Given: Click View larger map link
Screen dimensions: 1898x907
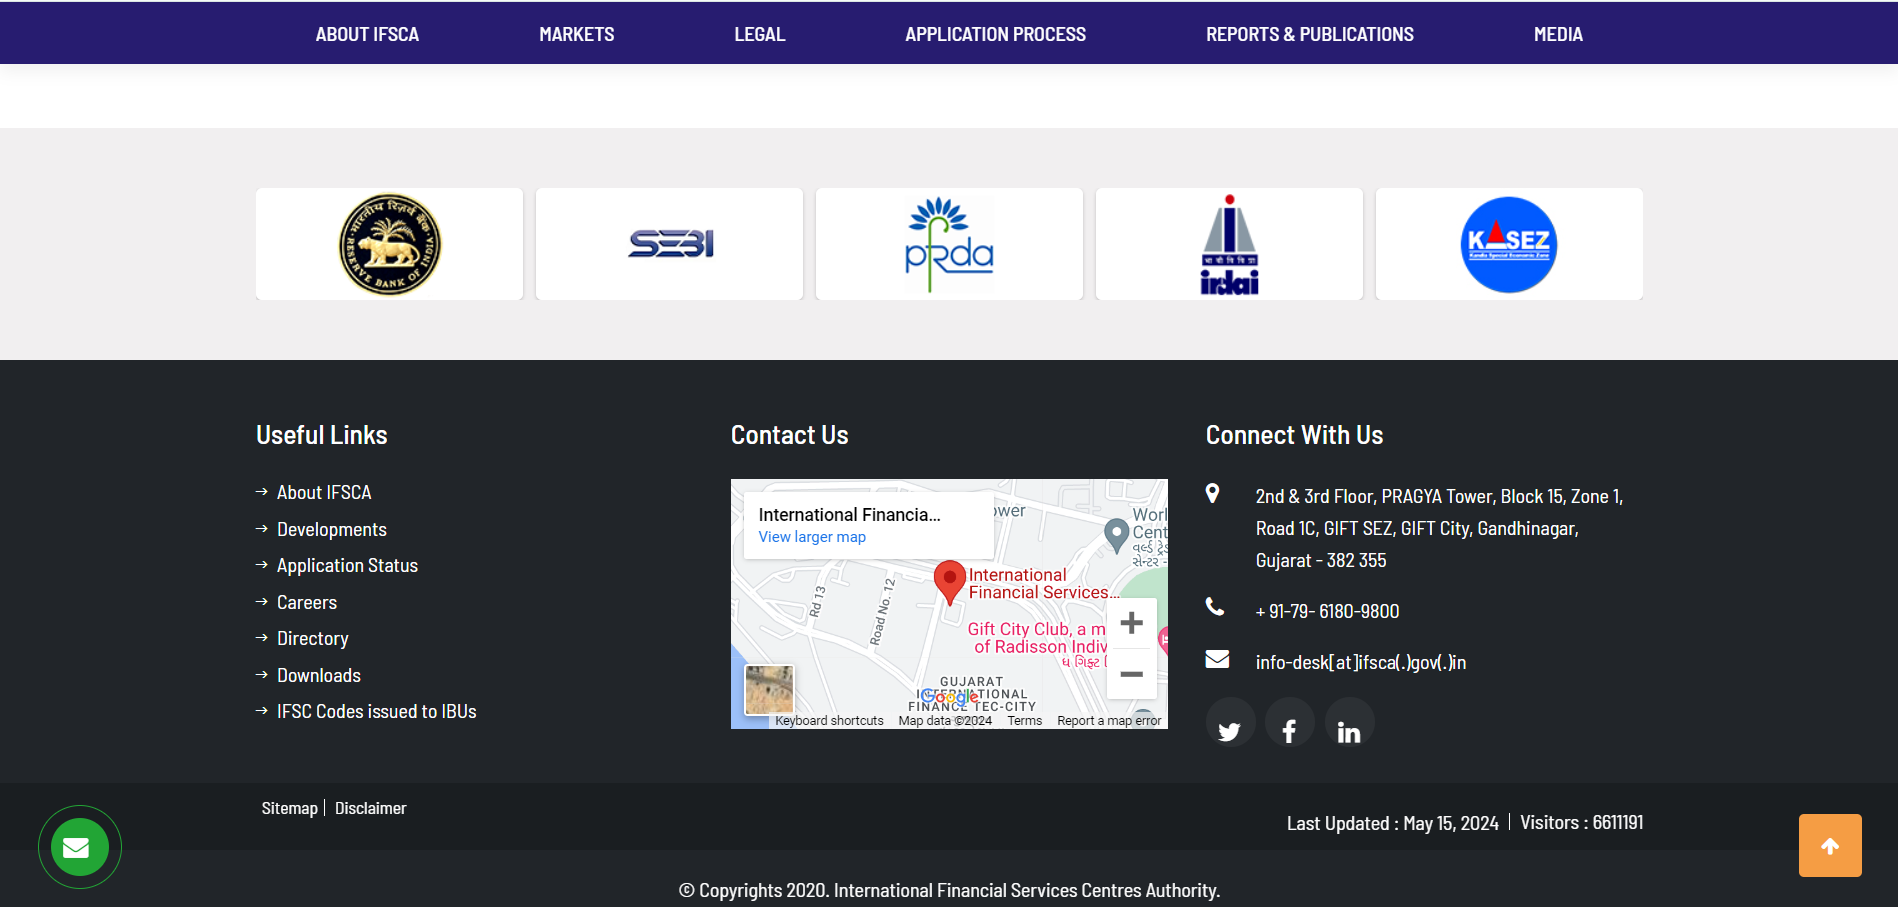Looking at the screenshot, I should pos(812,537).
